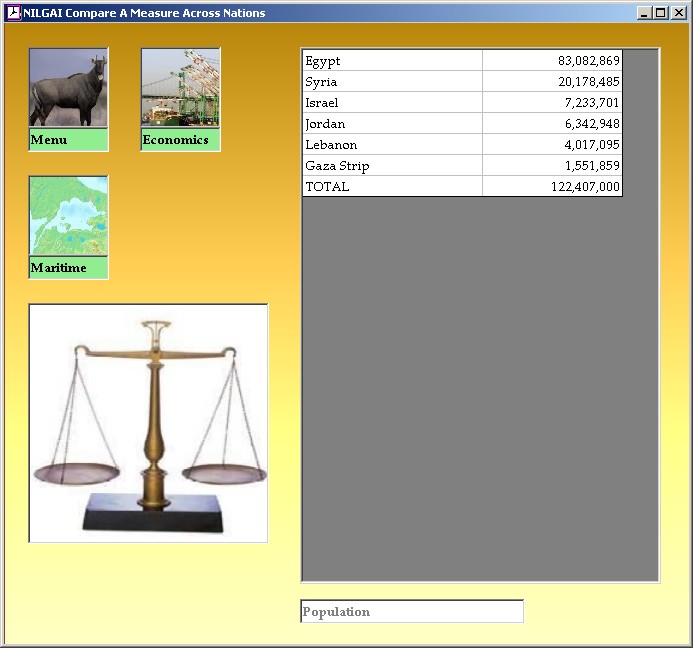The image size is (693, 648).
Task: Select the Syria country cell
Action: [x=392, y=82]
